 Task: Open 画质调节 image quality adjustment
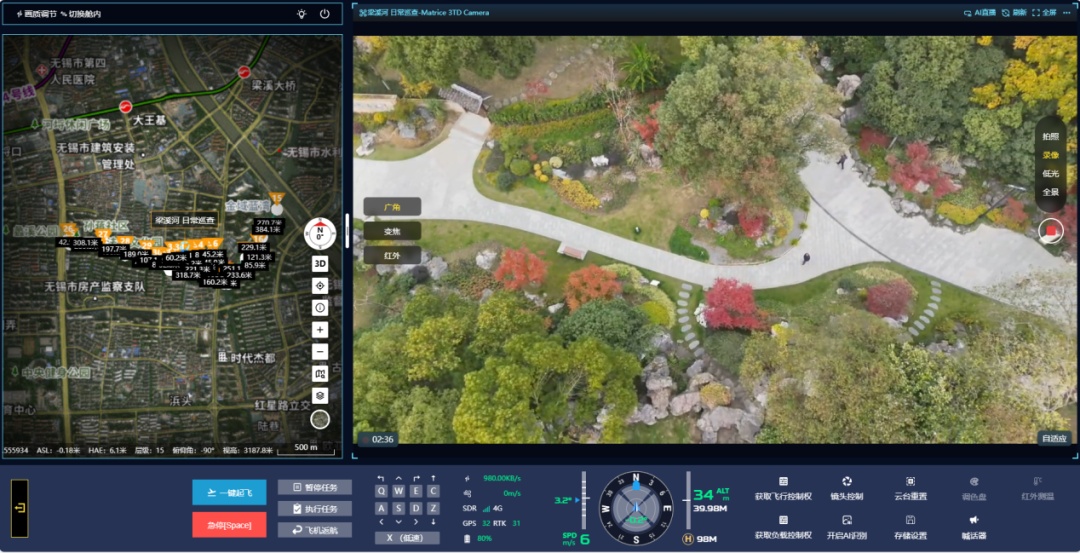[x=35, y=14]
